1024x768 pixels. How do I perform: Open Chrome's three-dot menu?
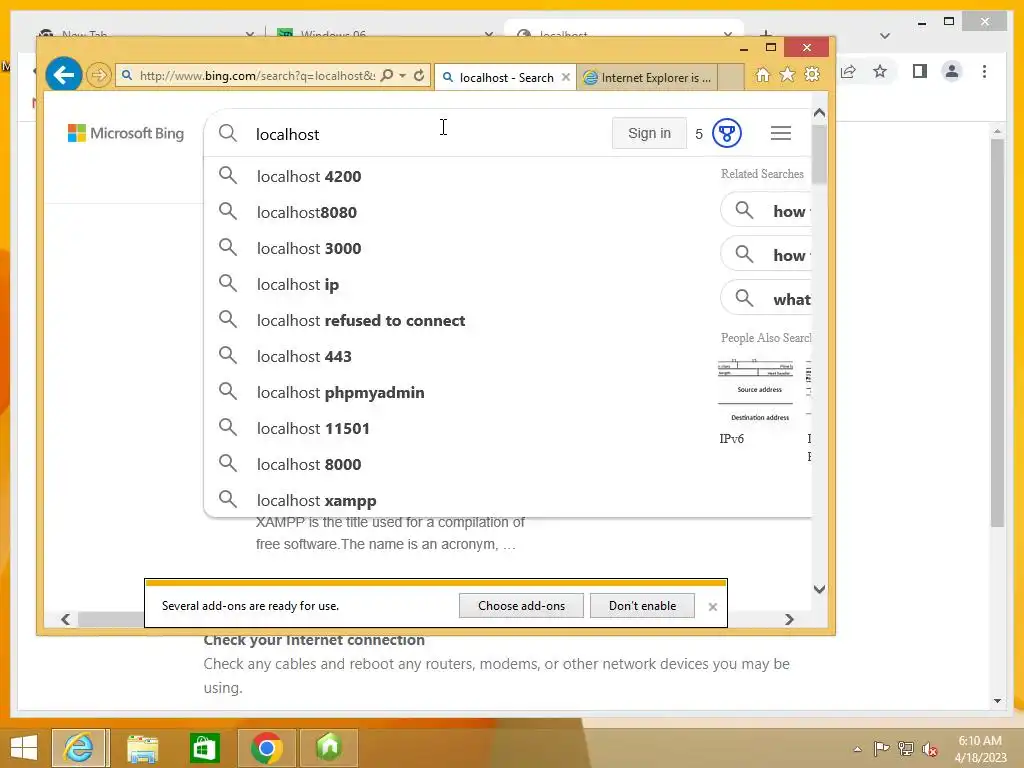tap(984, 71)
